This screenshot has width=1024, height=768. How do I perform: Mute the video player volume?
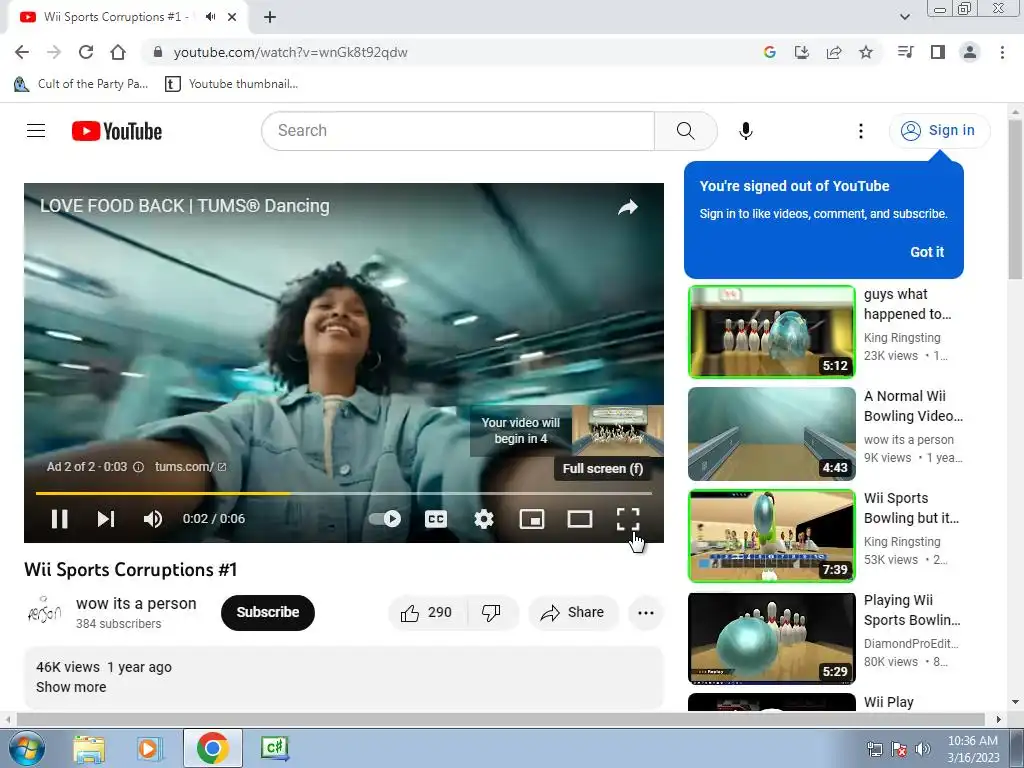coord(153,519)
